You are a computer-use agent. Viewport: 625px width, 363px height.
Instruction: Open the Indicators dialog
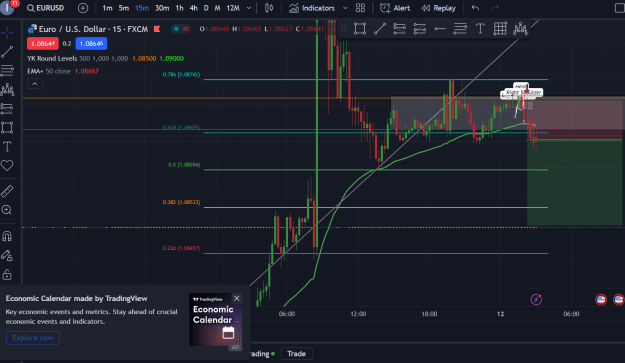click(x=312, y=8)
